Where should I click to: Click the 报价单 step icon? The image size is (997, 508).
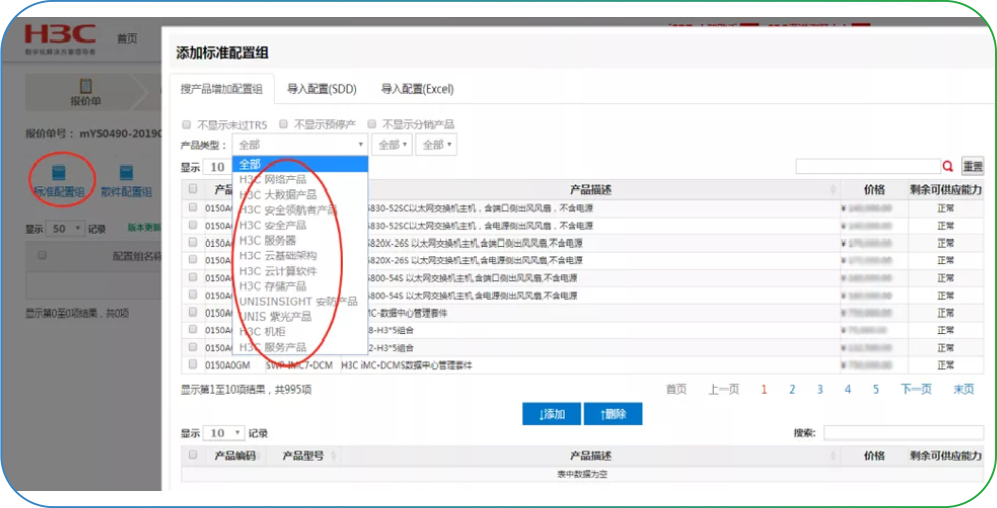(86, 86)
